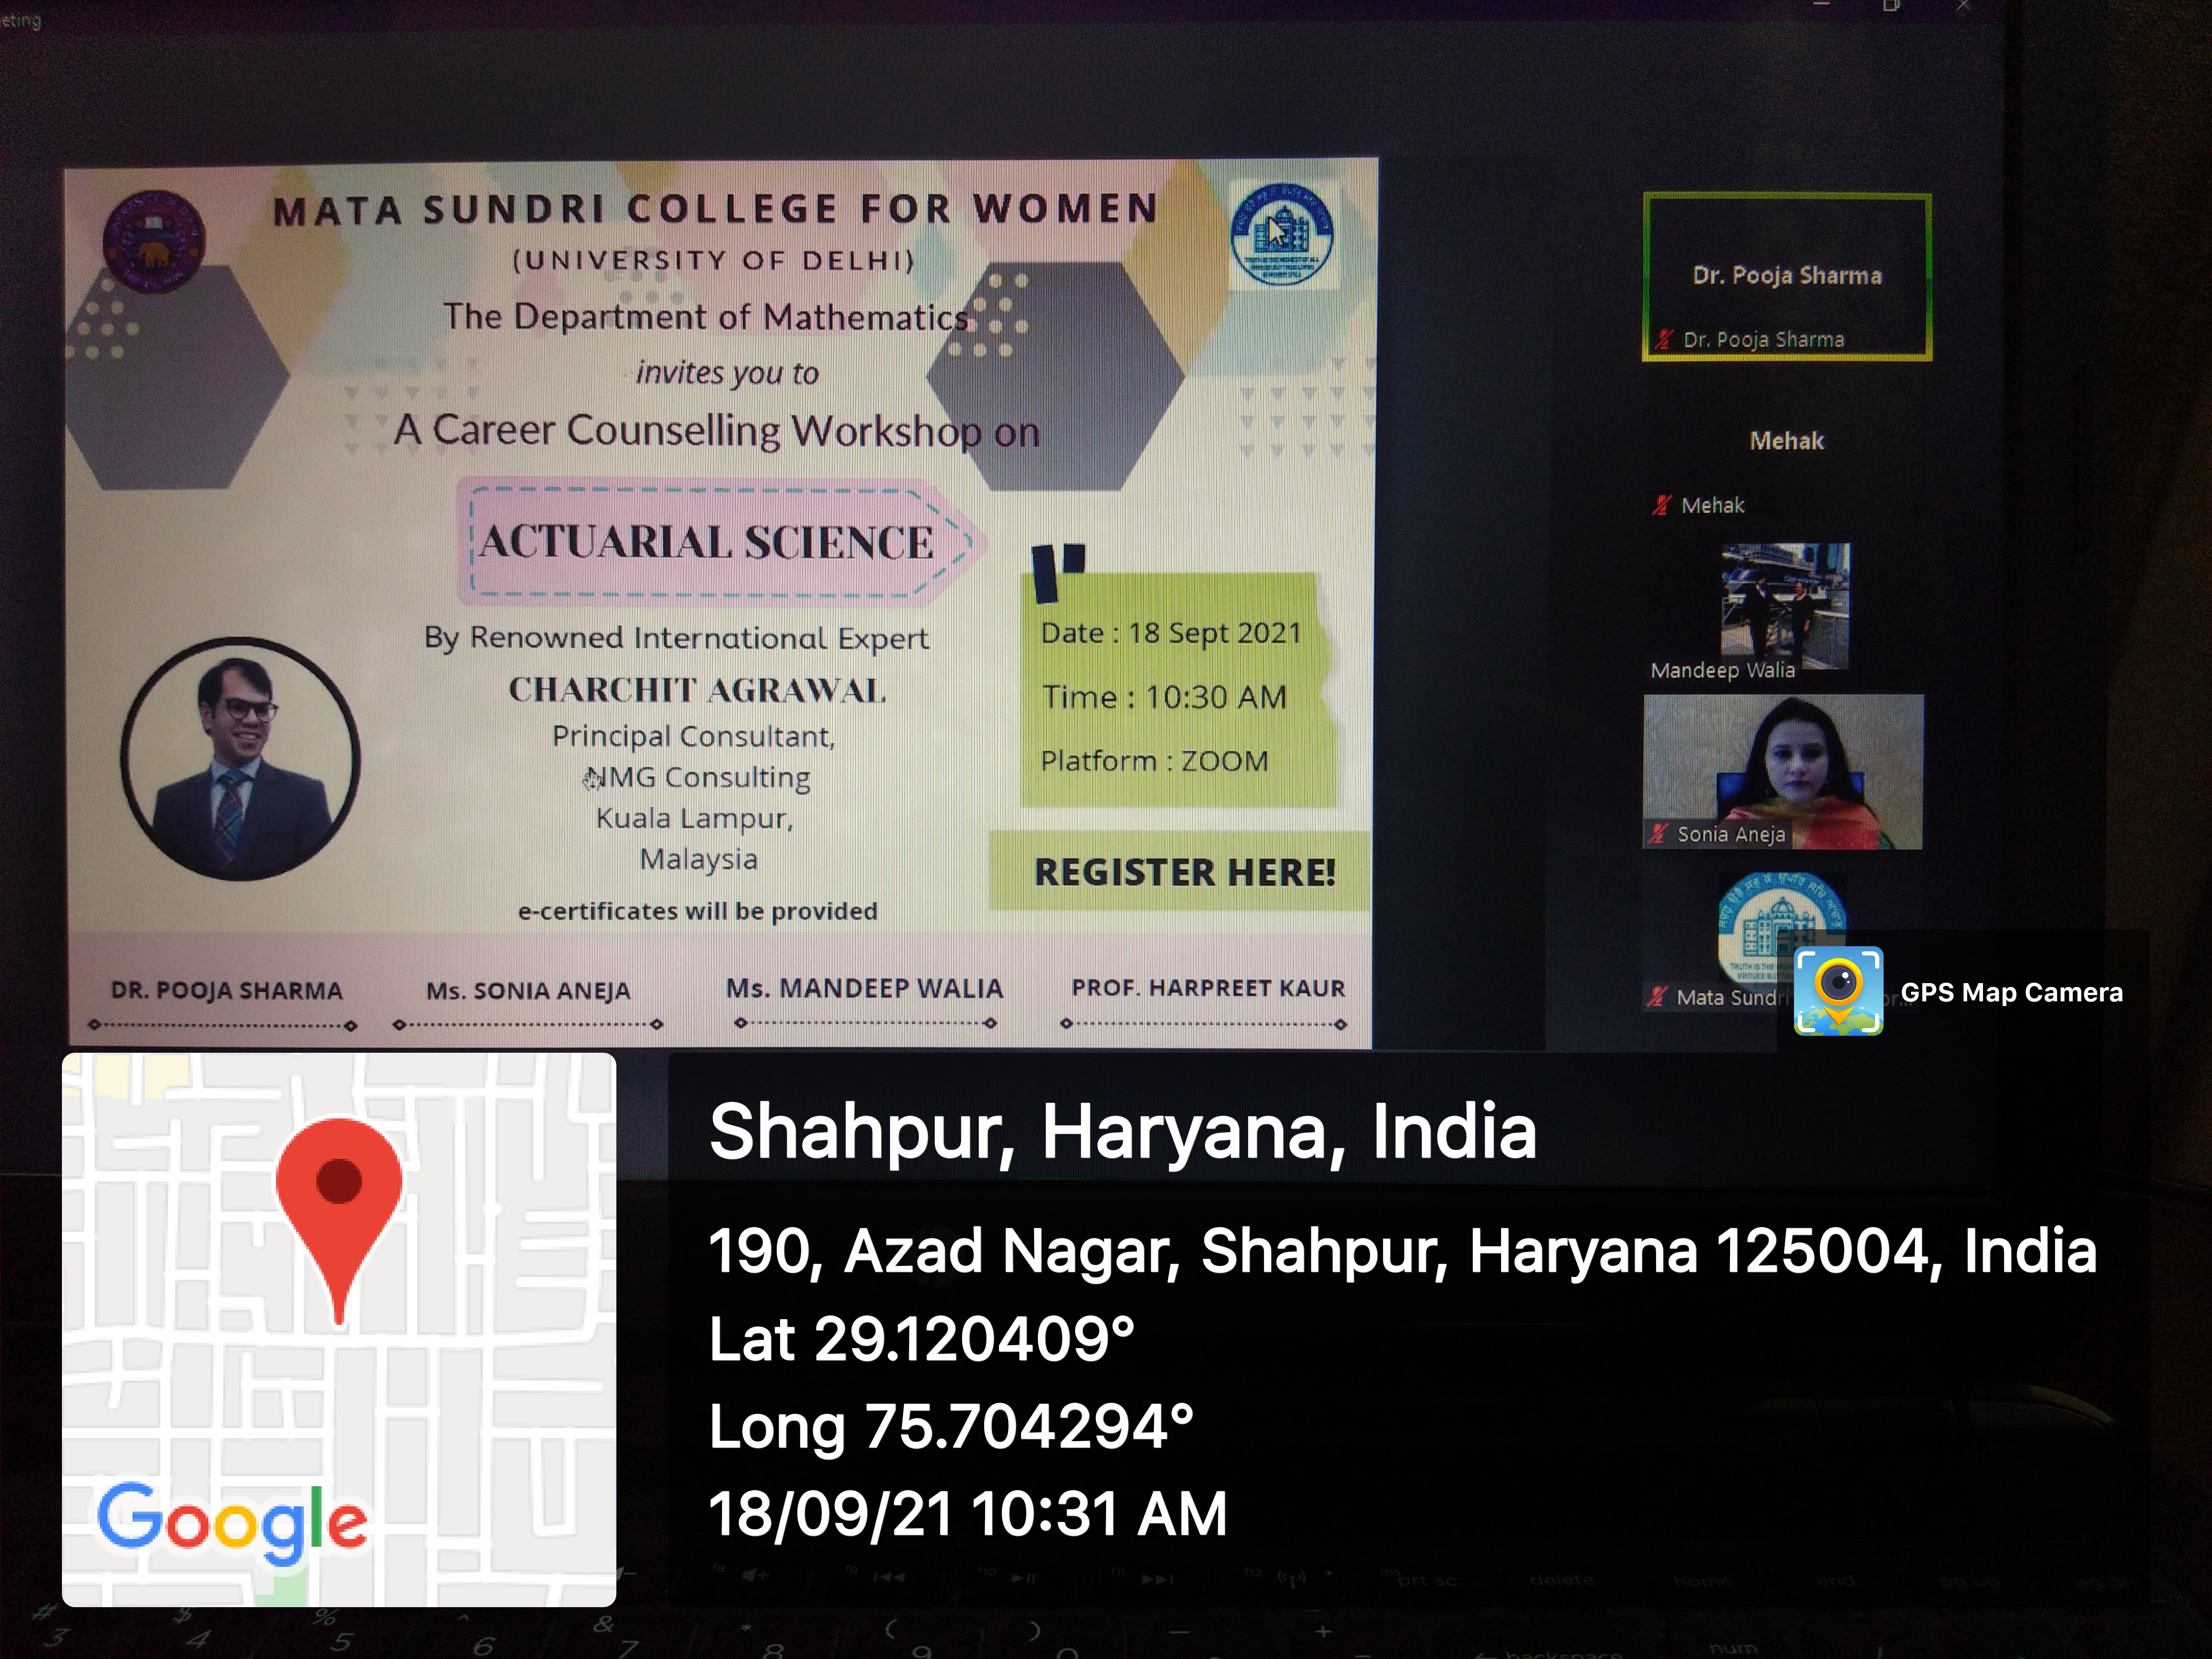Click muted microphone icon beside Dr. Pooja Sharma
Viewport: 2212px width, 1659px height.
(1663, 340)
